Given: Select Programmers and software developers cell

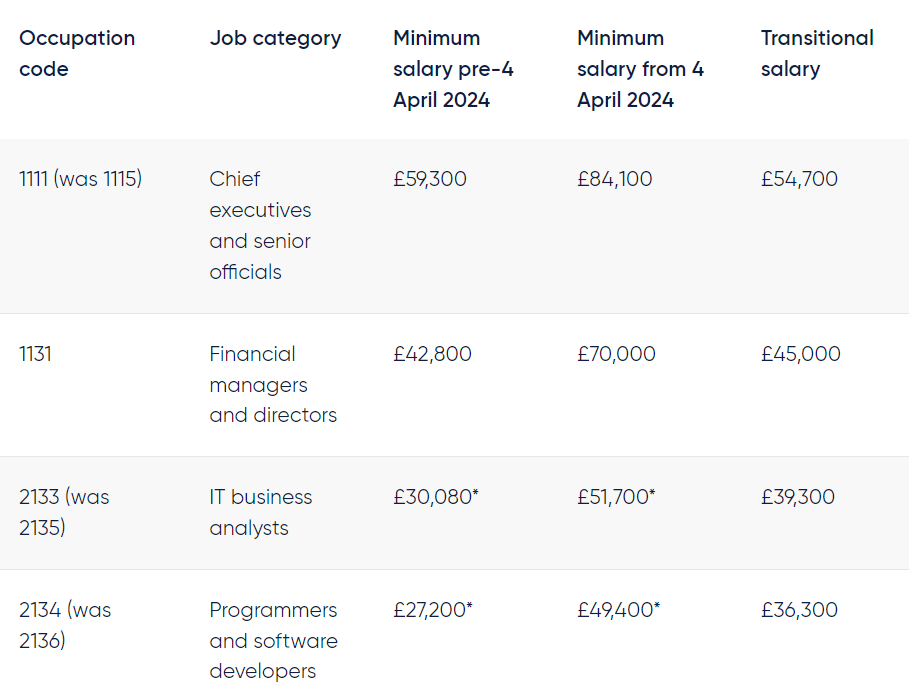Looking at the screenshot, I should coord(274,640).
